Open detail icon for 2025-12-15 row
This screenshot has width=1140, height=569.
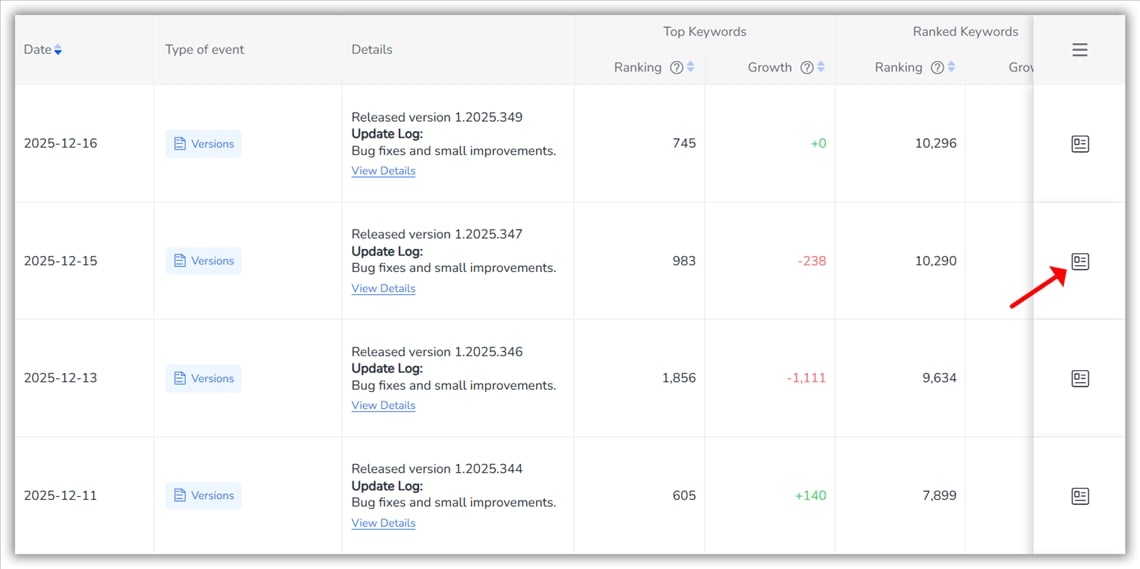1079,261
